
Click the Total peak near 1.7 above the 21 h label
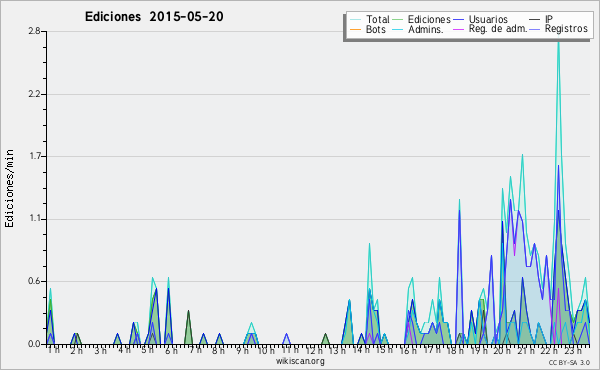coord(522,156)
